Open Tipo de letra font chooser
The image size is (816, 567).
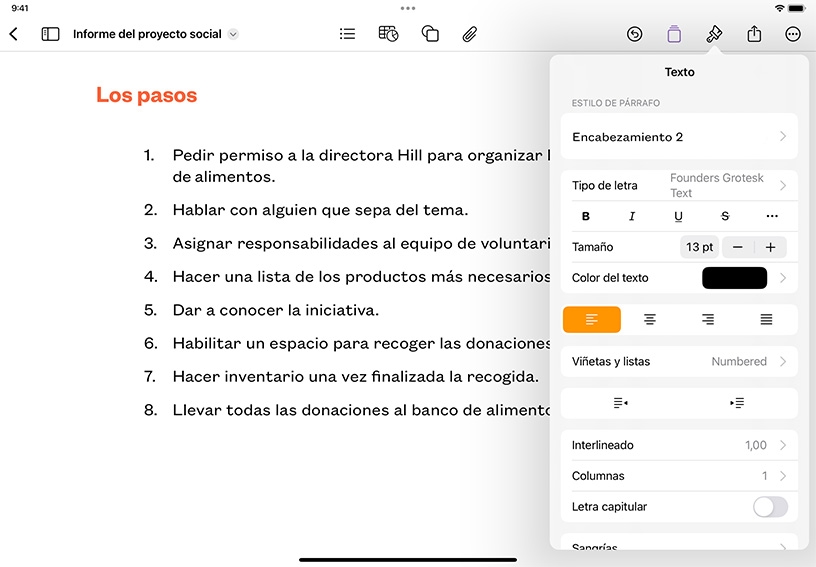(679, 185)
